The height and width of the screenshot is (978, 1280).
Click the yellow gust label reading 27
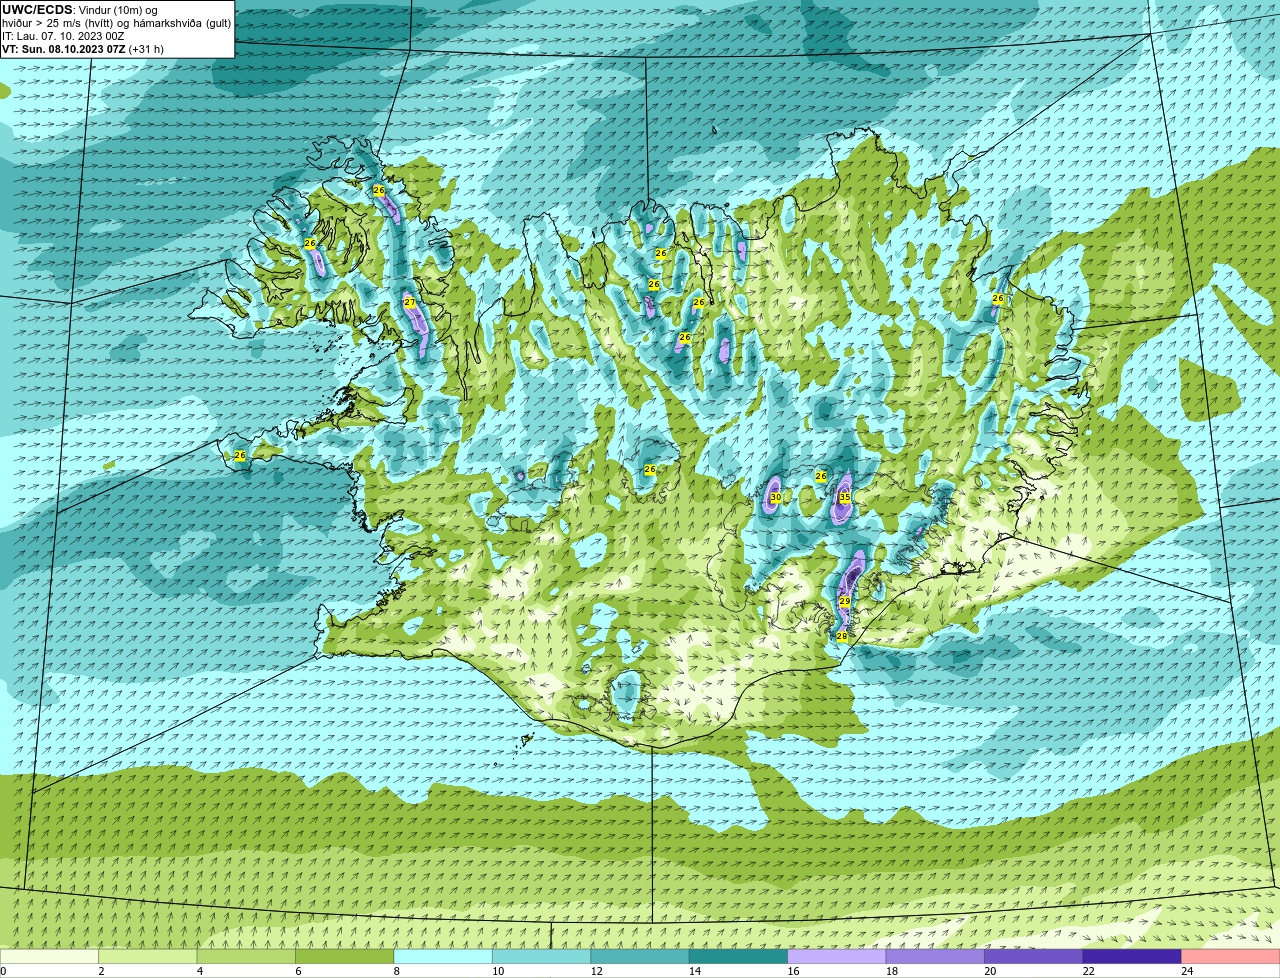point(410,302)
